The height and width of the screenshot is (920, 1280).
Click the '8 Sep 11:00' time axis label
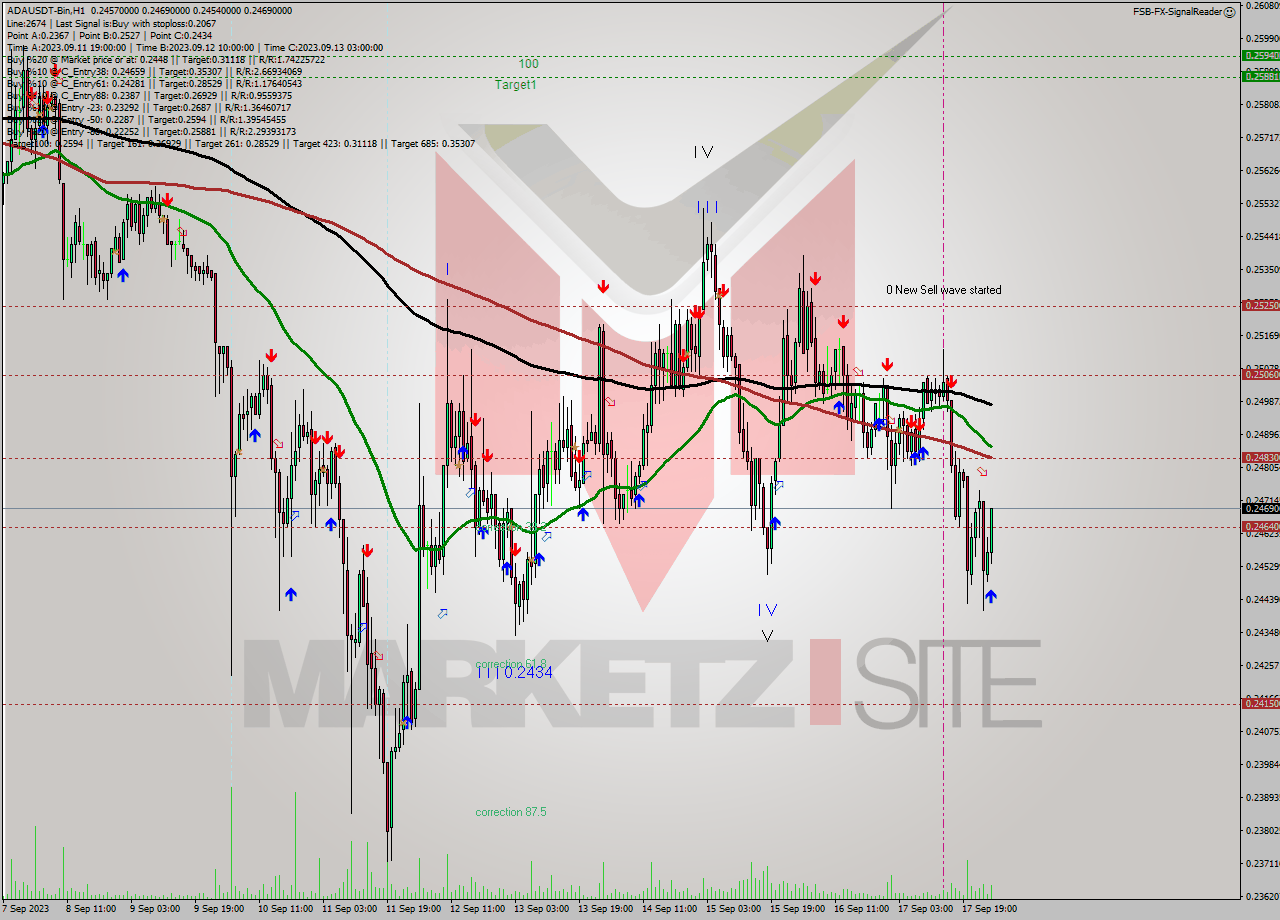pos(89,909)
